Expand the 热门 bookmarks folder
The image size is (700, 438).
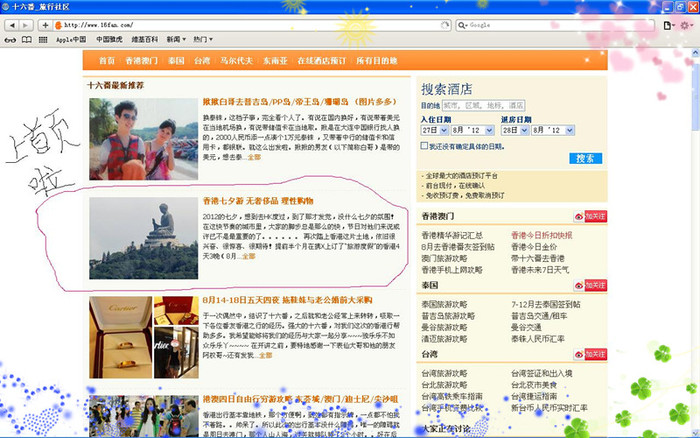203,40
